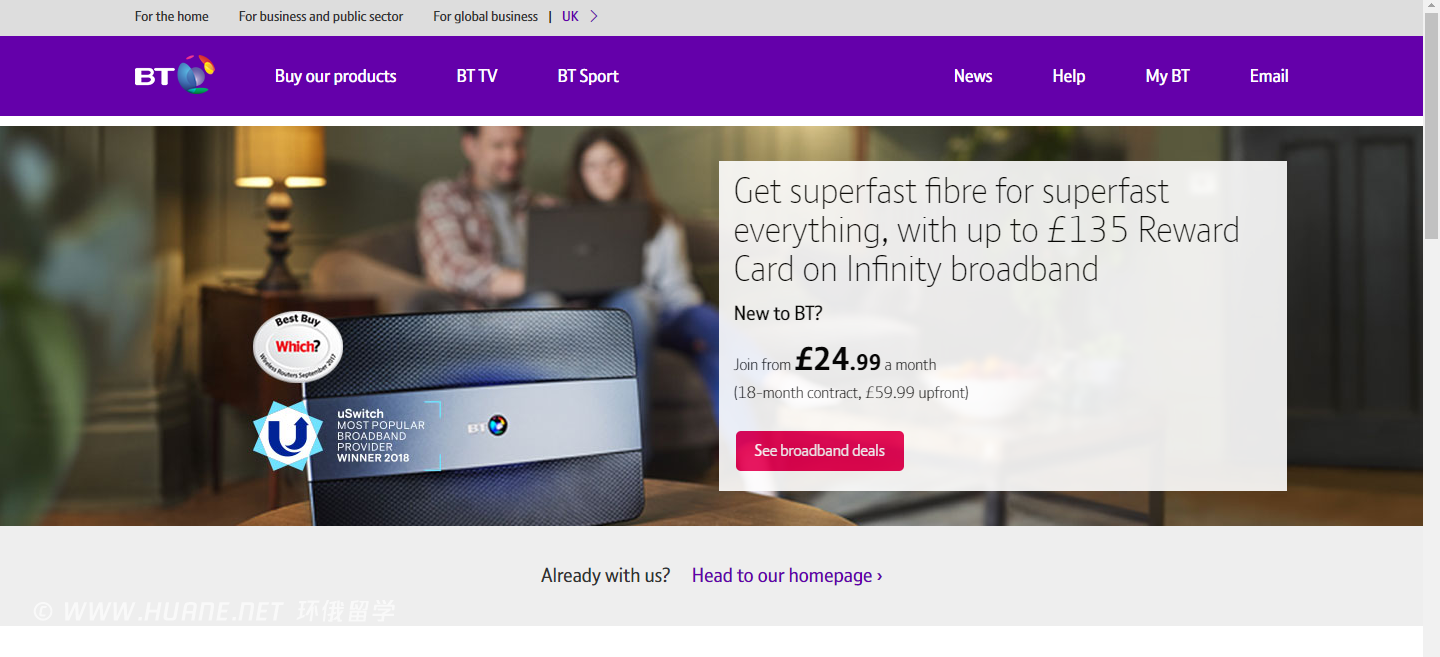Open the News page

[x=973, y=76]
